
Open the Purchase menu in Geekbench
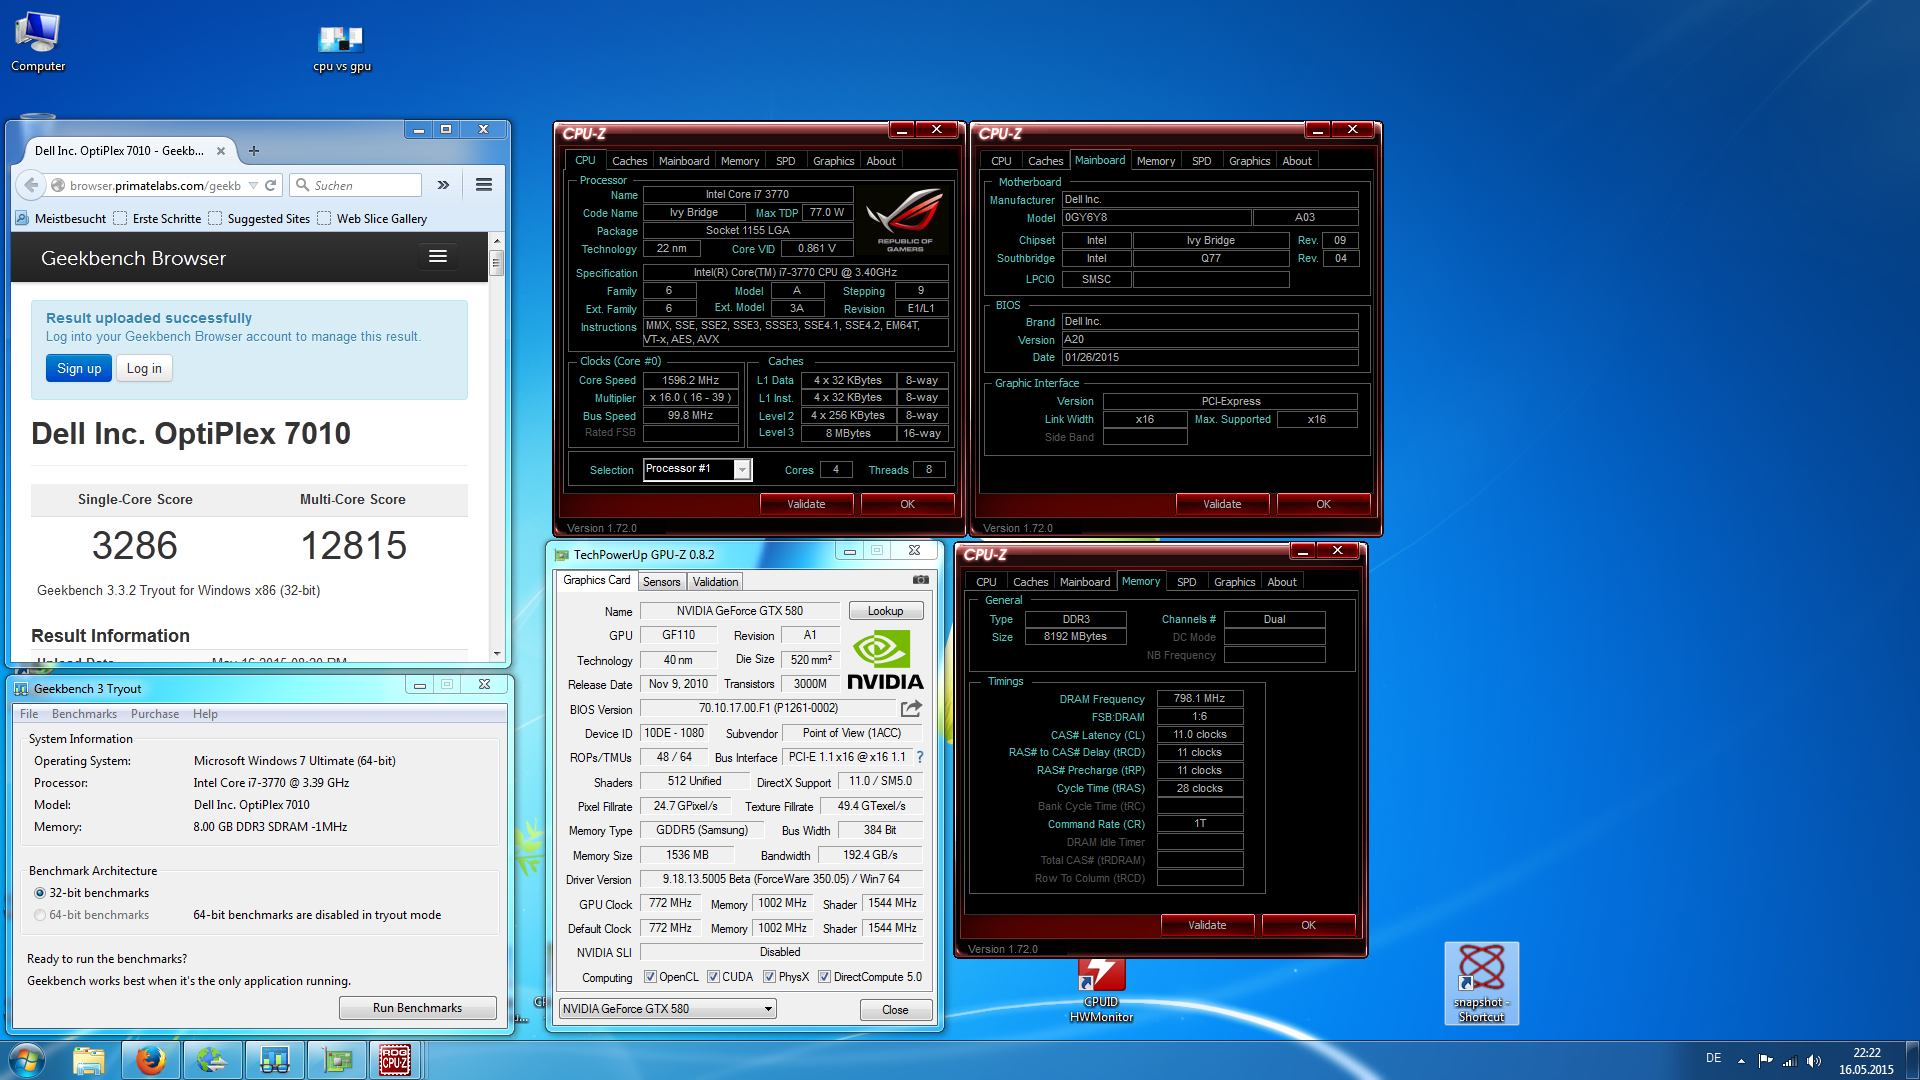tap(155, 714)
